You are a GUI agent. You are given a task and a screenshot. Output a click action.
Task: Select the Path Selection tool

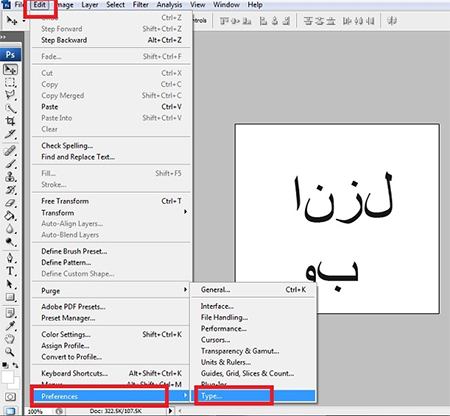pyautogui.click(x=10, y=284)
